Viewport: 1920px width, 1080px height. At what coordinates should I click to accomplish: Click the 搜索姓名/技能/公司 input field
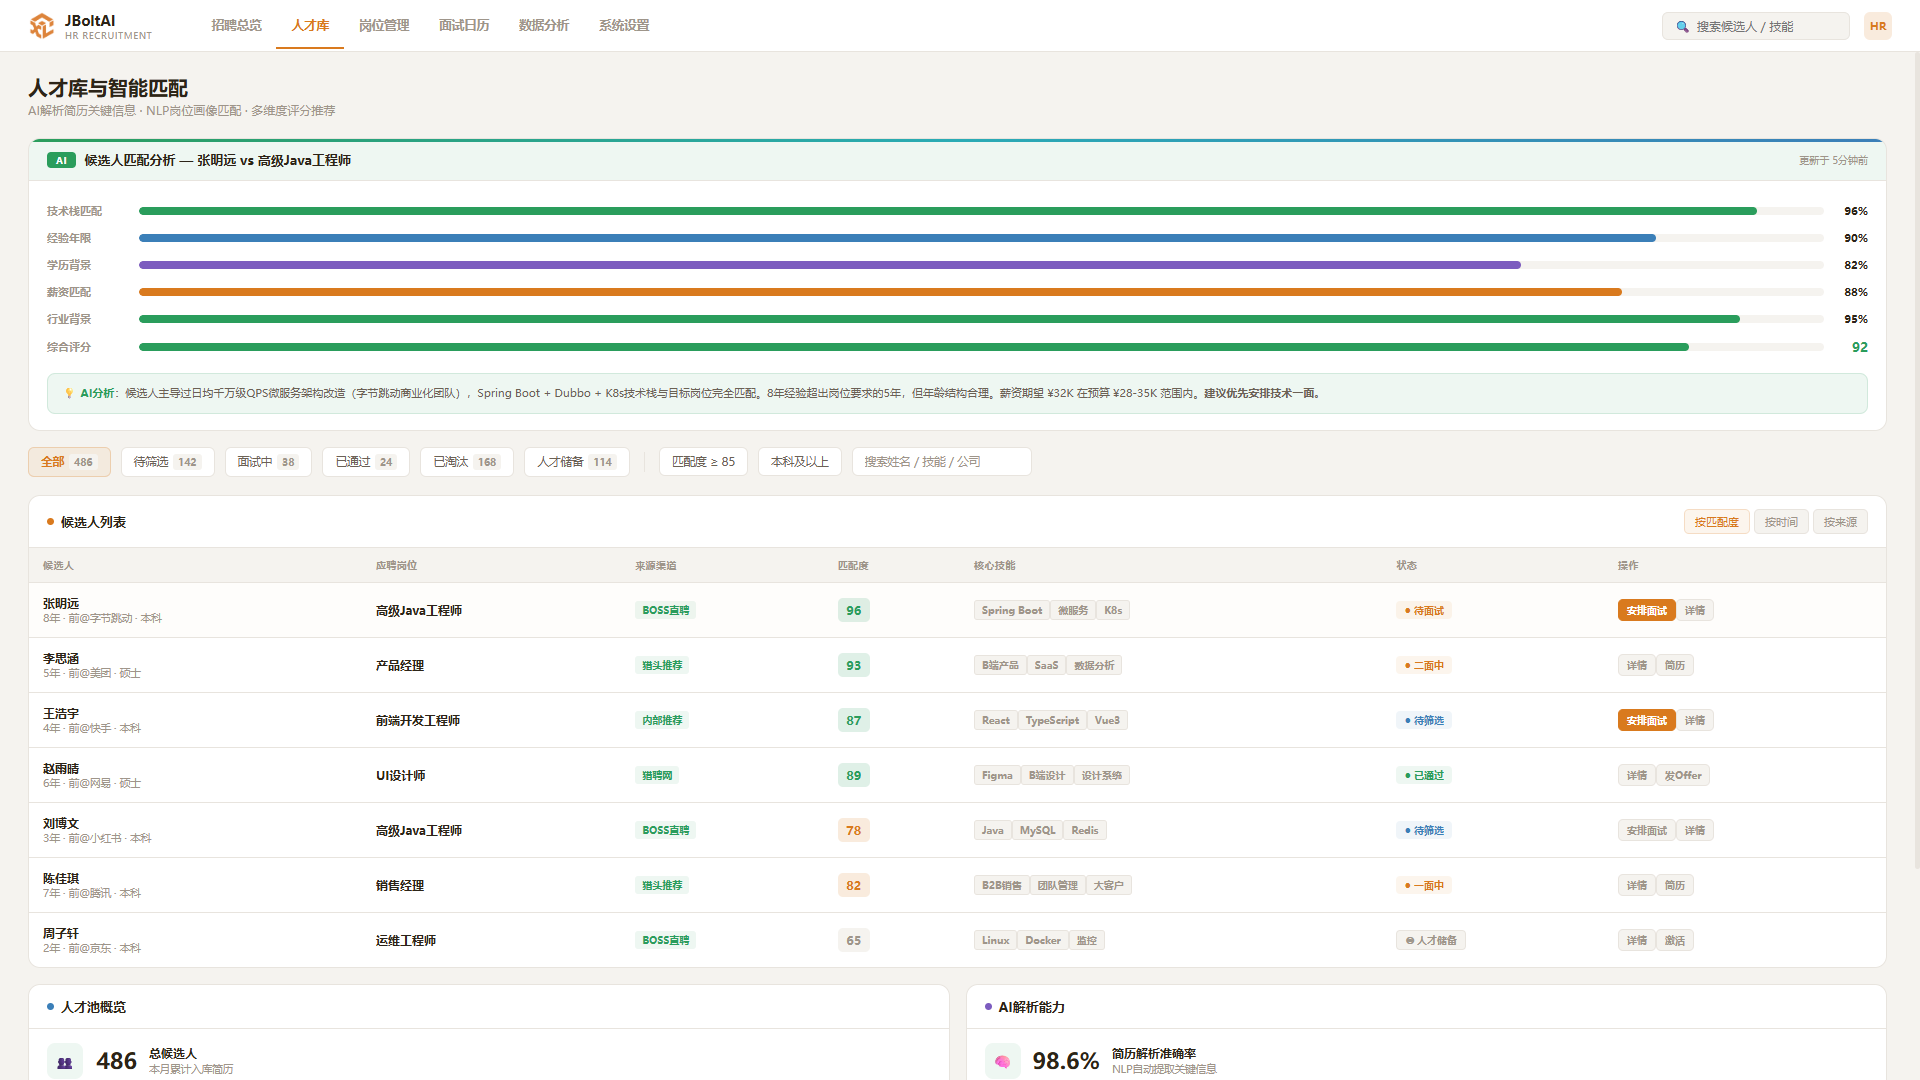point(941,462)
